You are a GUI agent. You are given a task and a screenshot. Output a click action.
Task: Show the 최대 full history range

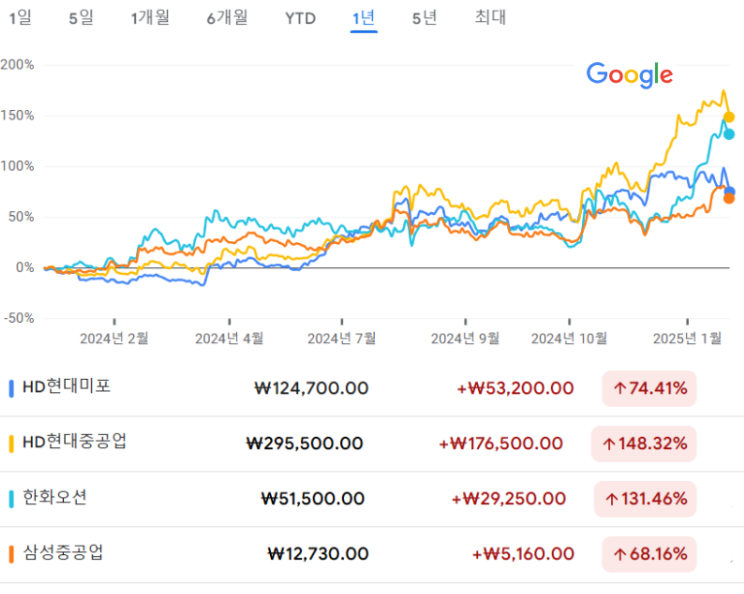tap(491, 18)
